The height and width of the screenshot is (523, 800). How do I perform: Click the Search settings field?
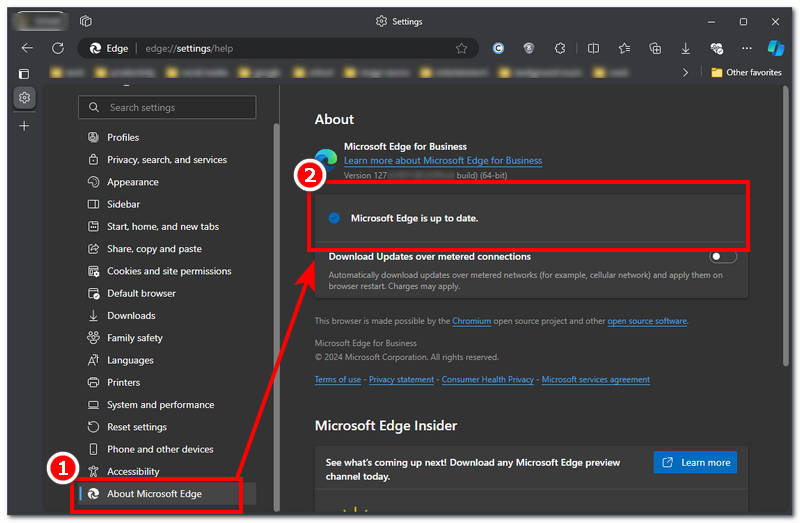[168, 107]
